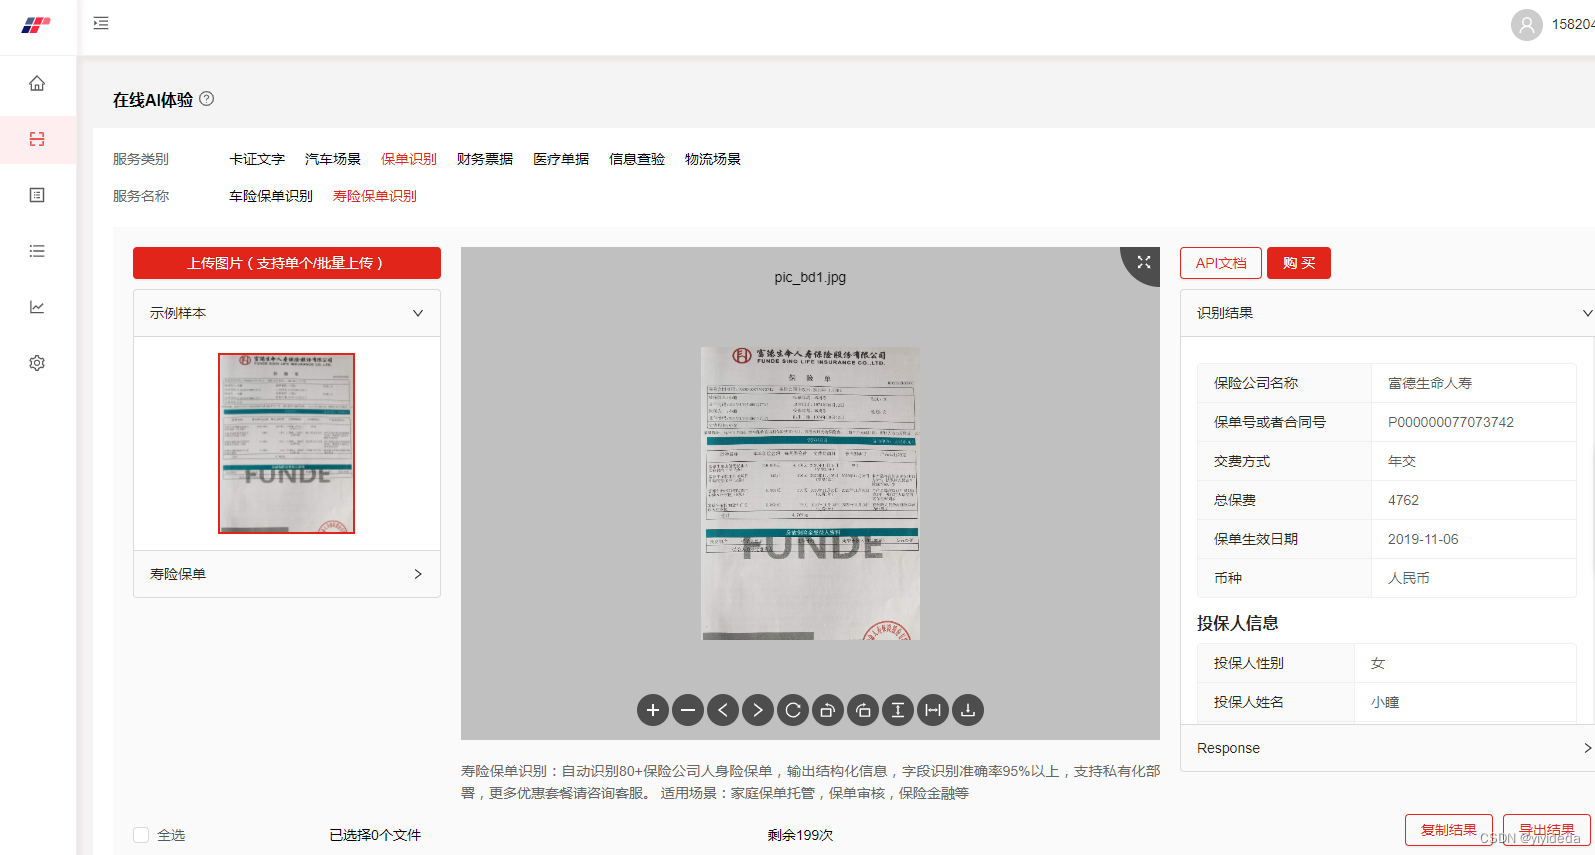Click the policy number P000000077073742

coord(1451,422)
